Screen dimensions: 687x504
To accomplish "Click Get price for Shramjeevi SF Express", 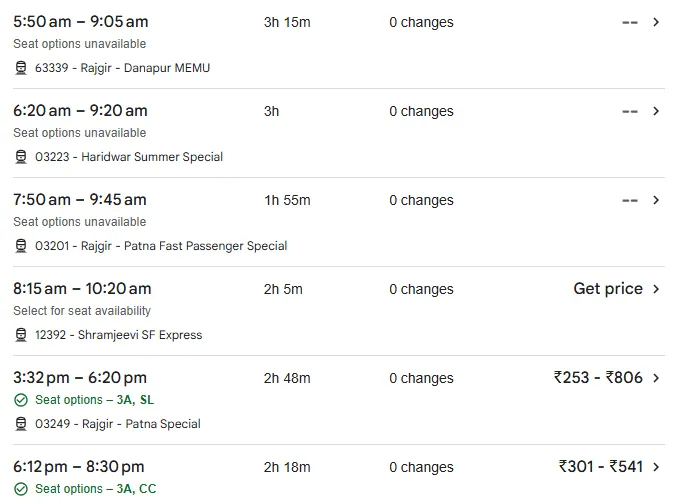I will click(608, 289).
